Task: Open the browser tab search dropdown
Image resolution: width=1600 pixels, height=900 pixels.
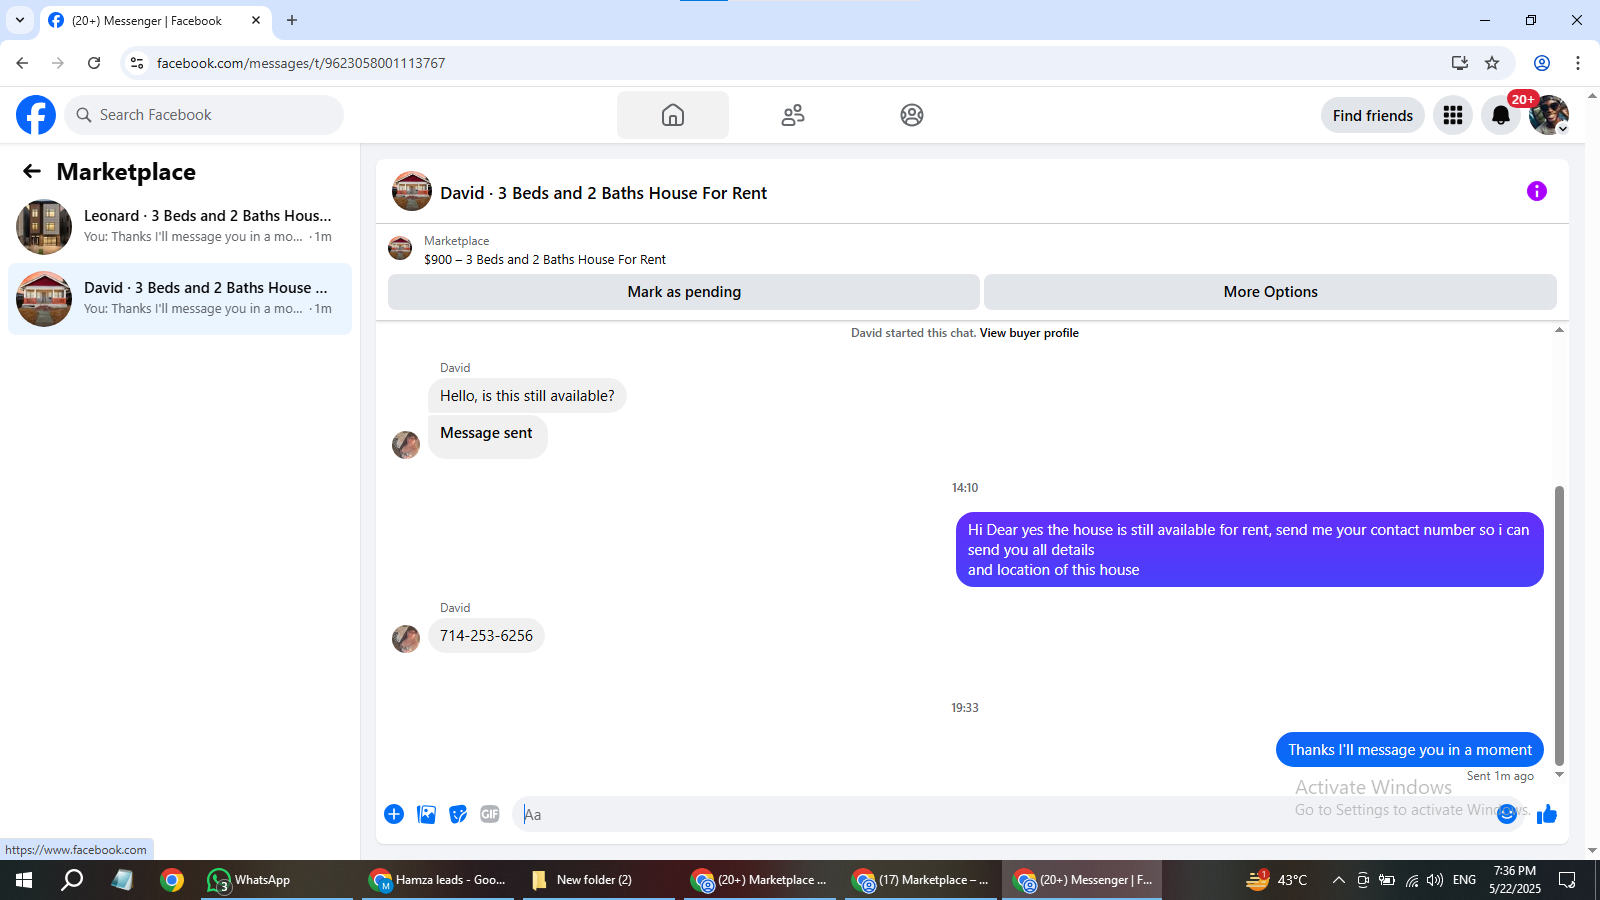Action: (x=20, y=20)
